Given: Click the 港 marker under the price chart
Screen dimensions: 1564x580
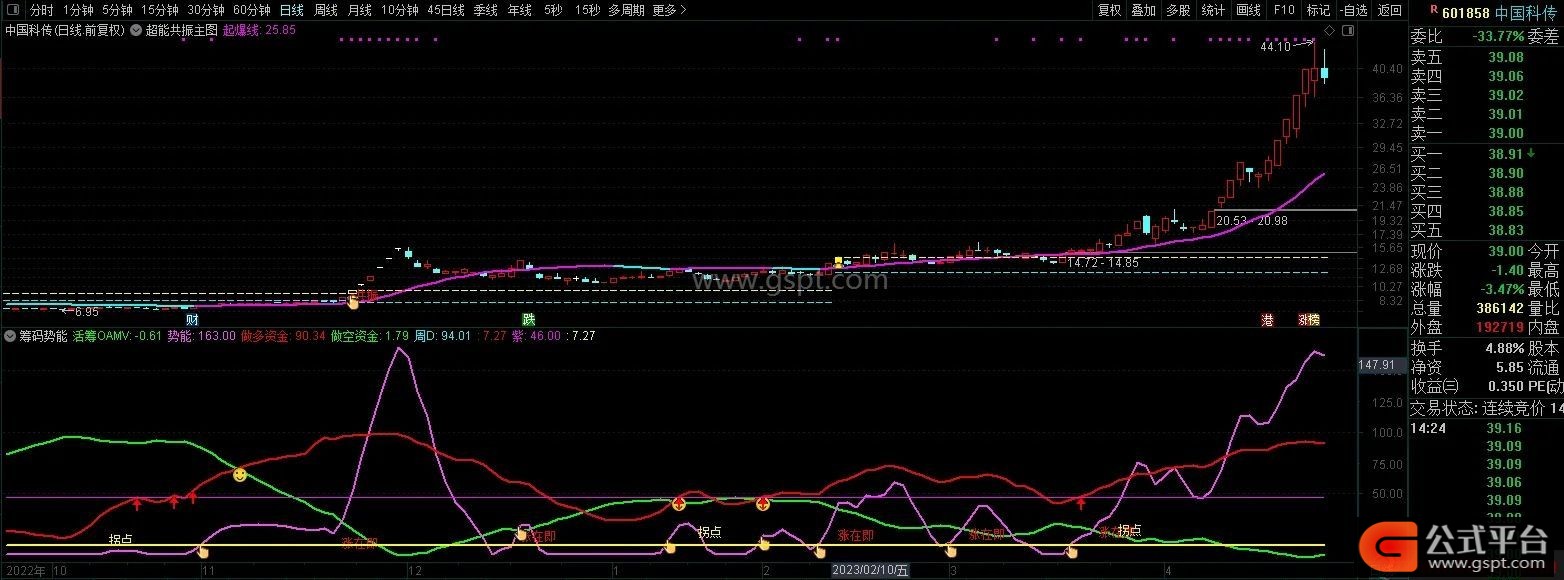Looking at the screenshot, I should [1268, 320].
